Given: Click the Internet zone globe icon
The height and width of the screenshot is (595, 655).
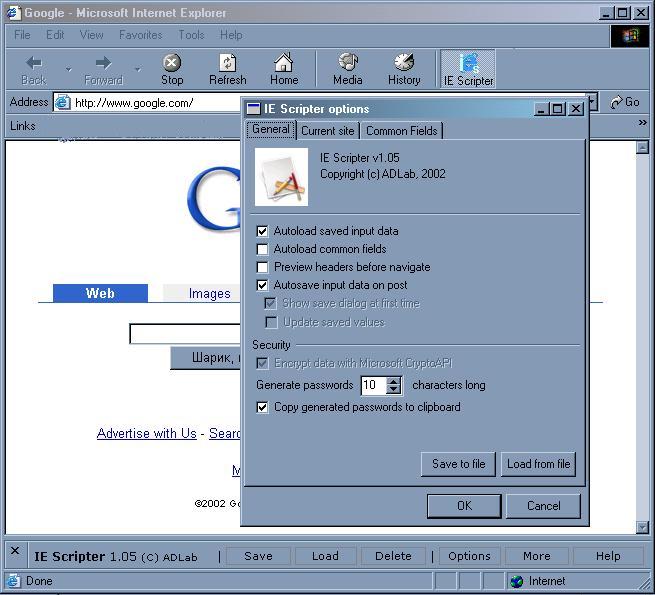Looking at the screenshot, I should coord(517,581).
